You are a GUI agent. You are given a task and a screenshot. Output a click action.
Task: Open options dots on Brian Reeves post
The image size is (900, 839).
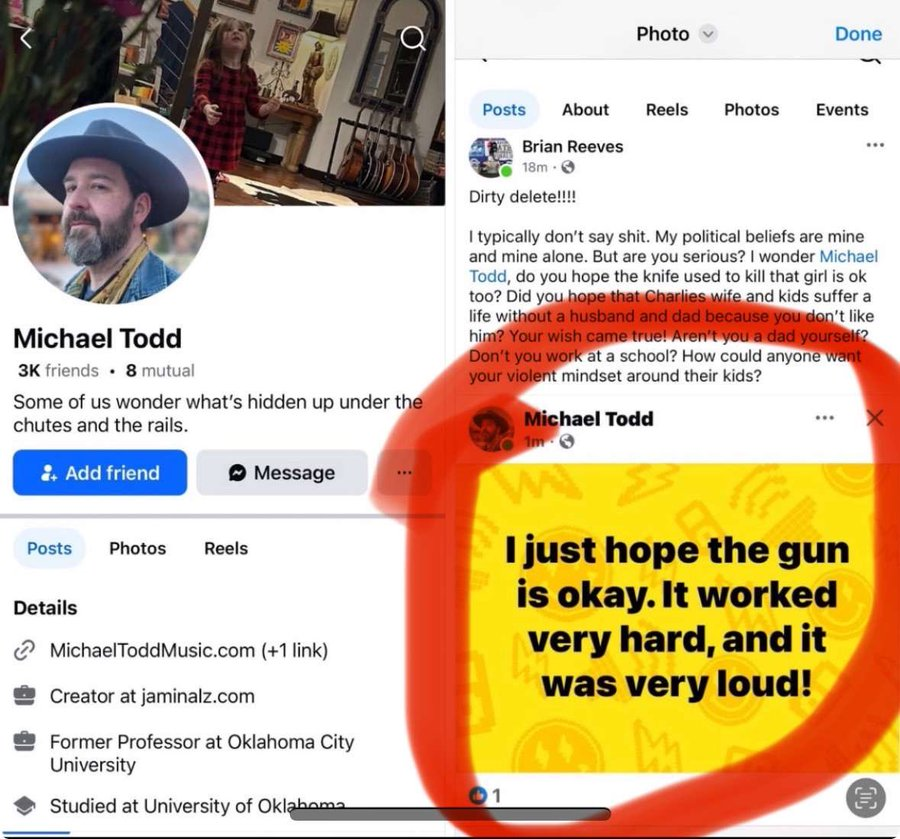(x=875, y=145)
